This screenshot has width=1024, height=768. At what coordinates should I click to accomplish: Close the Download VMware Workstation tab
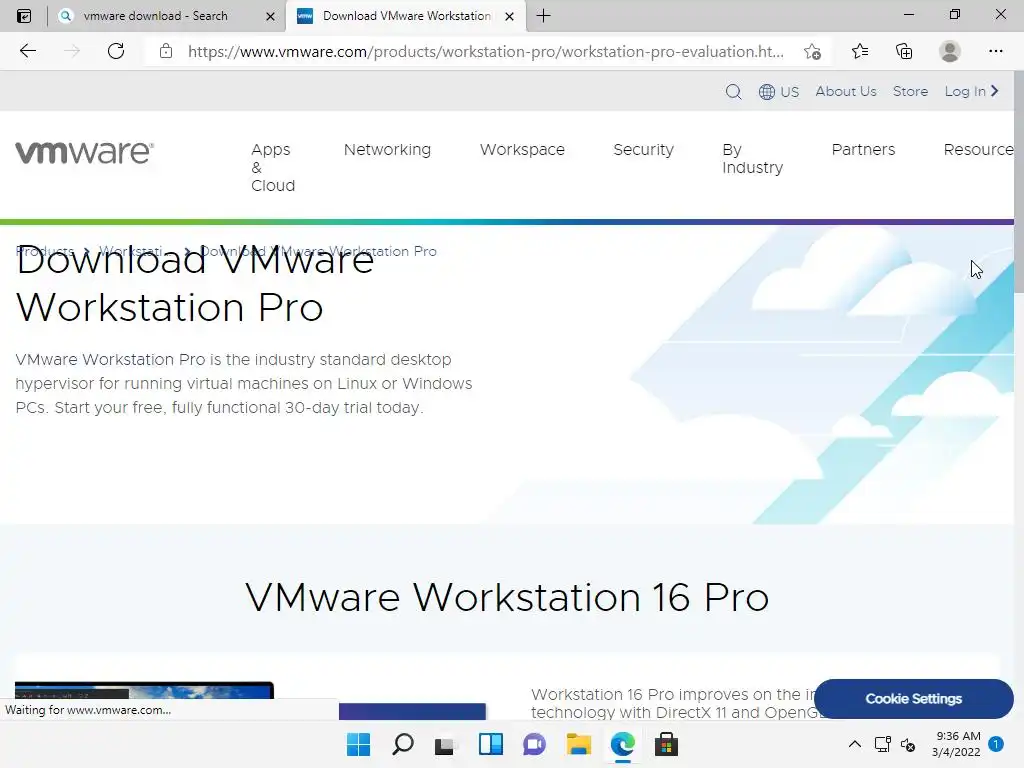click(510, 16)
